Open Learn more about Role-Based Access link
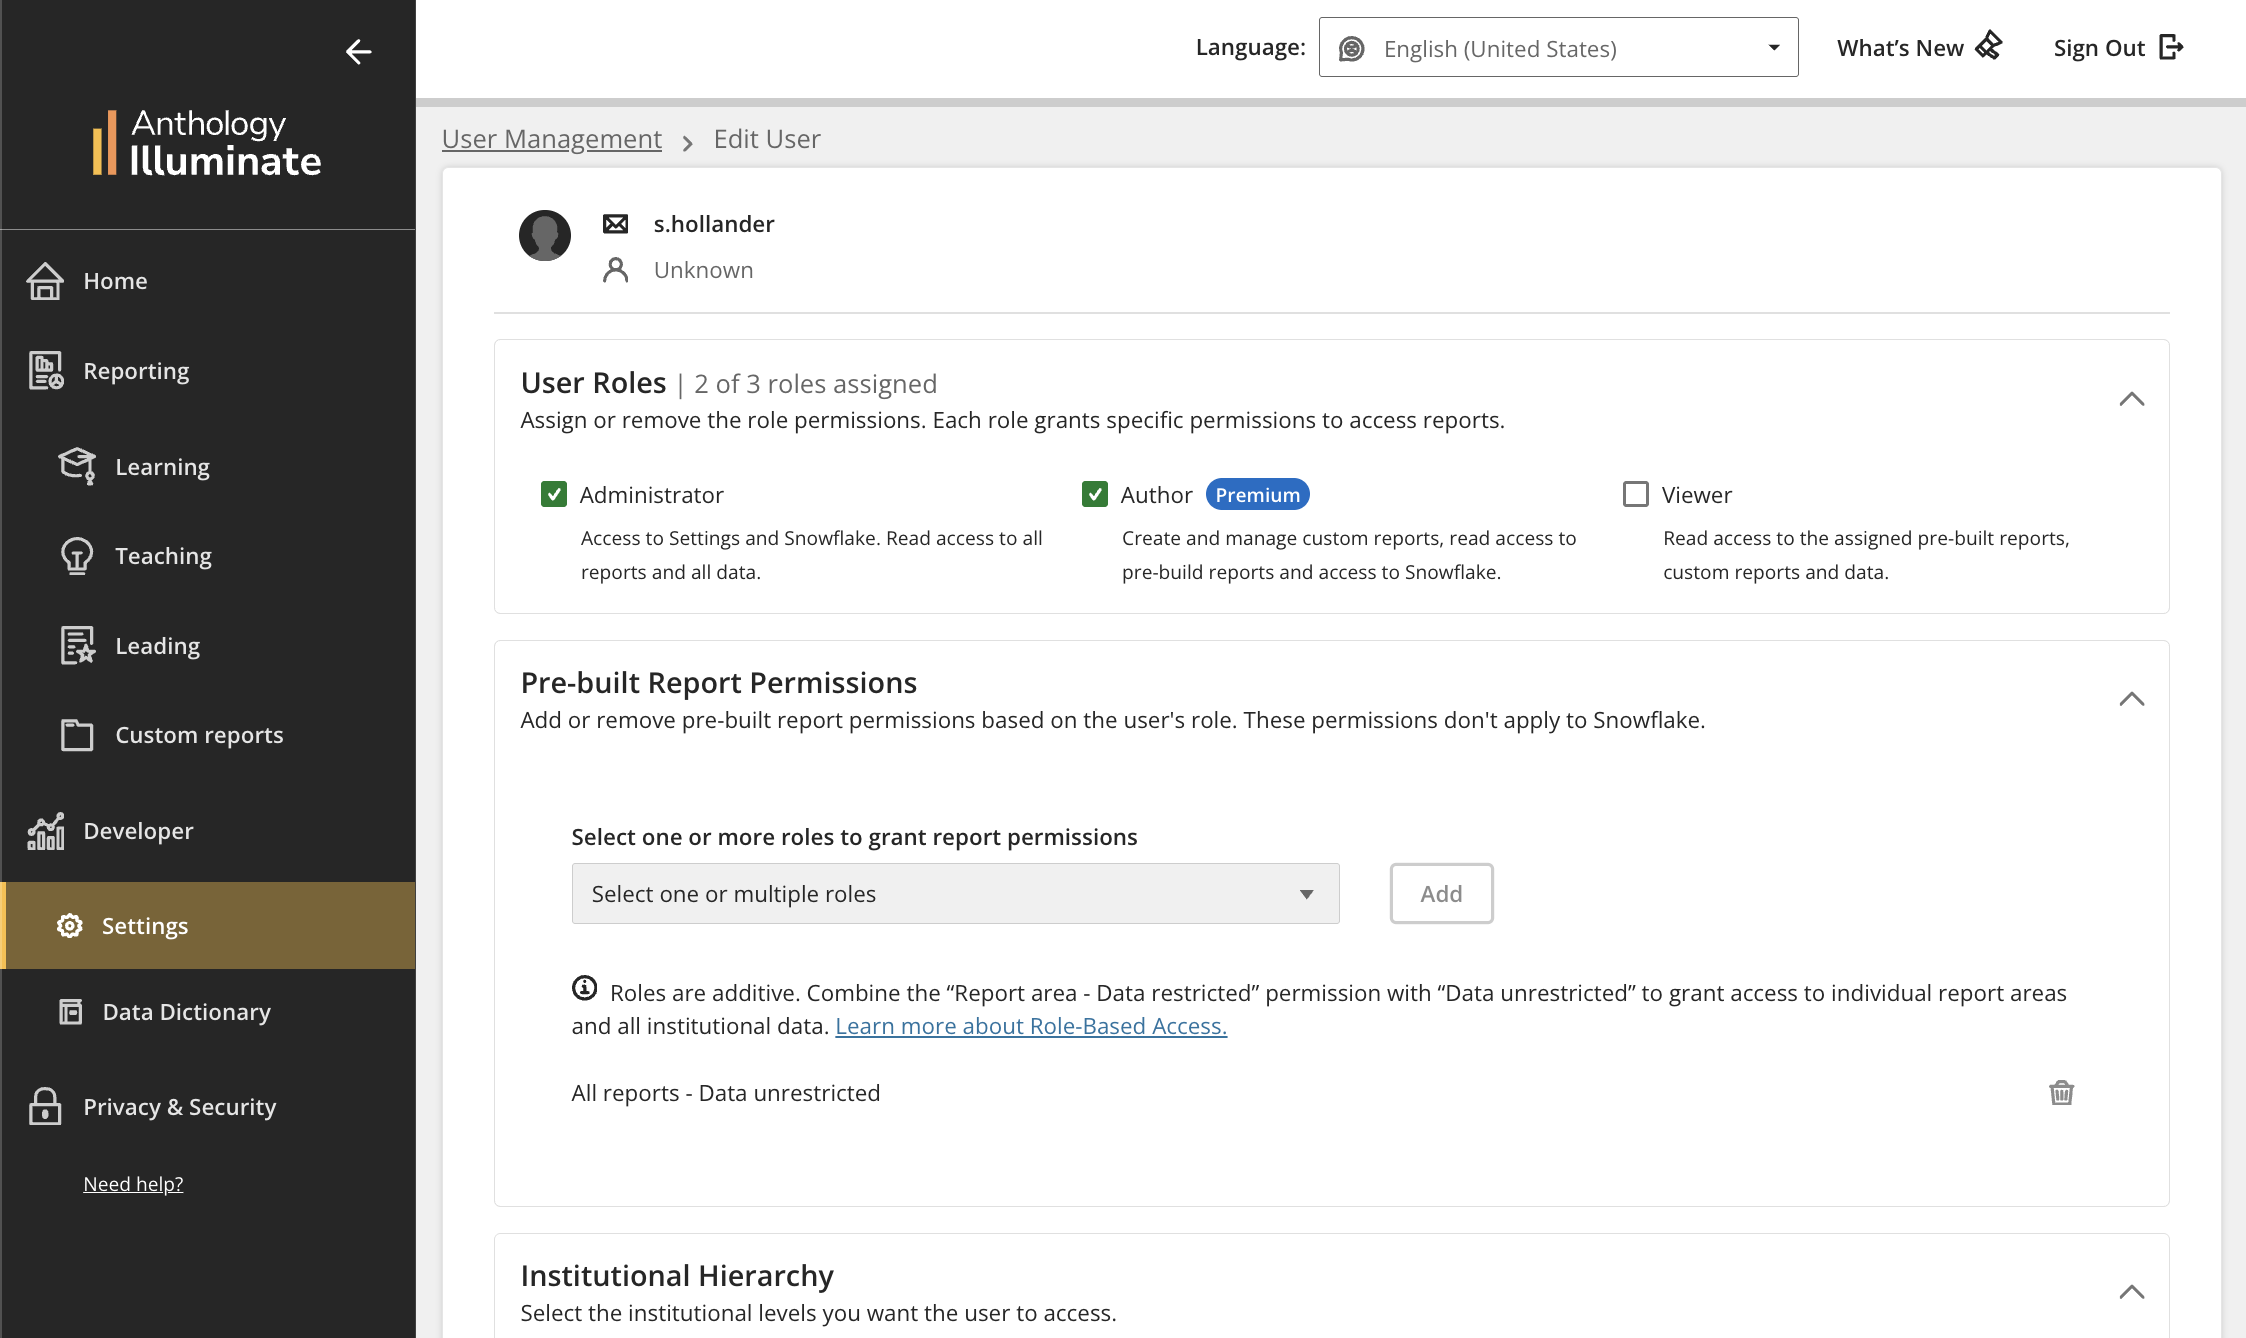Image resolution: width=2246 pixels, height=1338 pixels. [x=1031, y=1026]
